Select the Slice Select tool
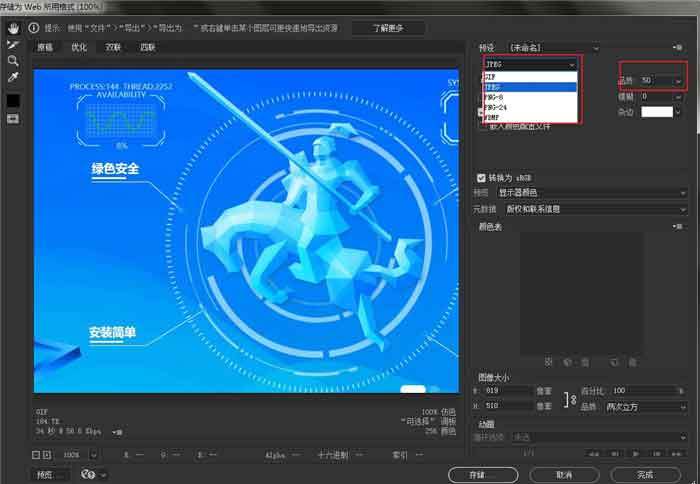Viewport: 700px width, 484px height. tap(13, 45)
